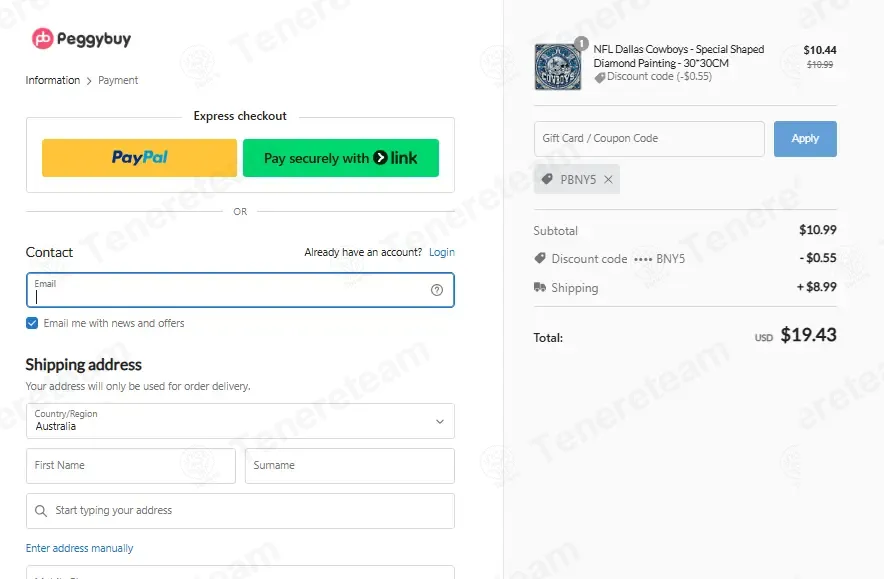Image resolution: width=884 pixels, height=579 pixels.
Task: Click the tag icon on PBNY5 chip
Action: (547, 179)
